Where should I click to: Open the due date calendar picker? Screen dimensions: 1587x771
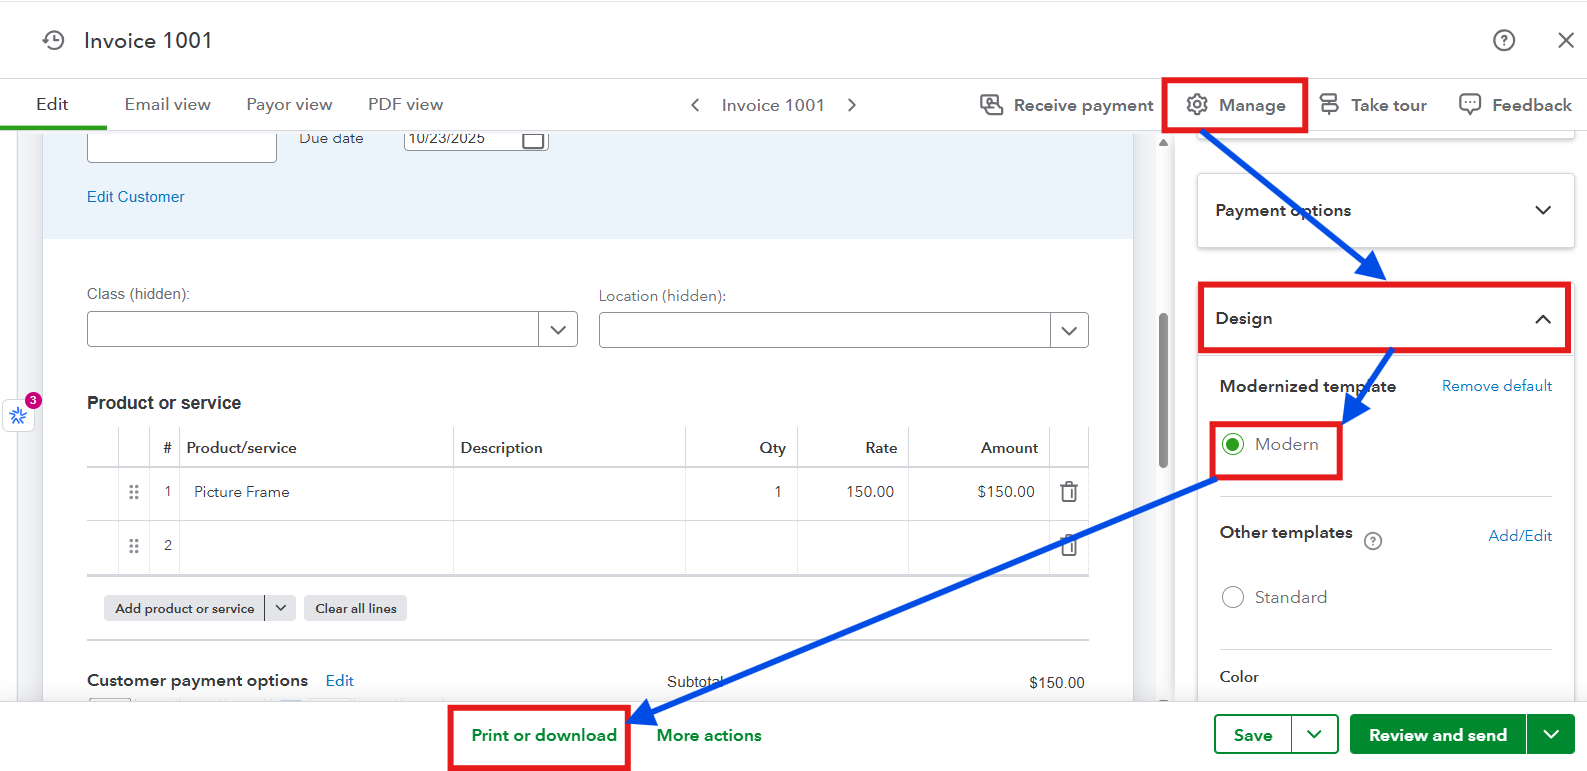pos(534,140)
